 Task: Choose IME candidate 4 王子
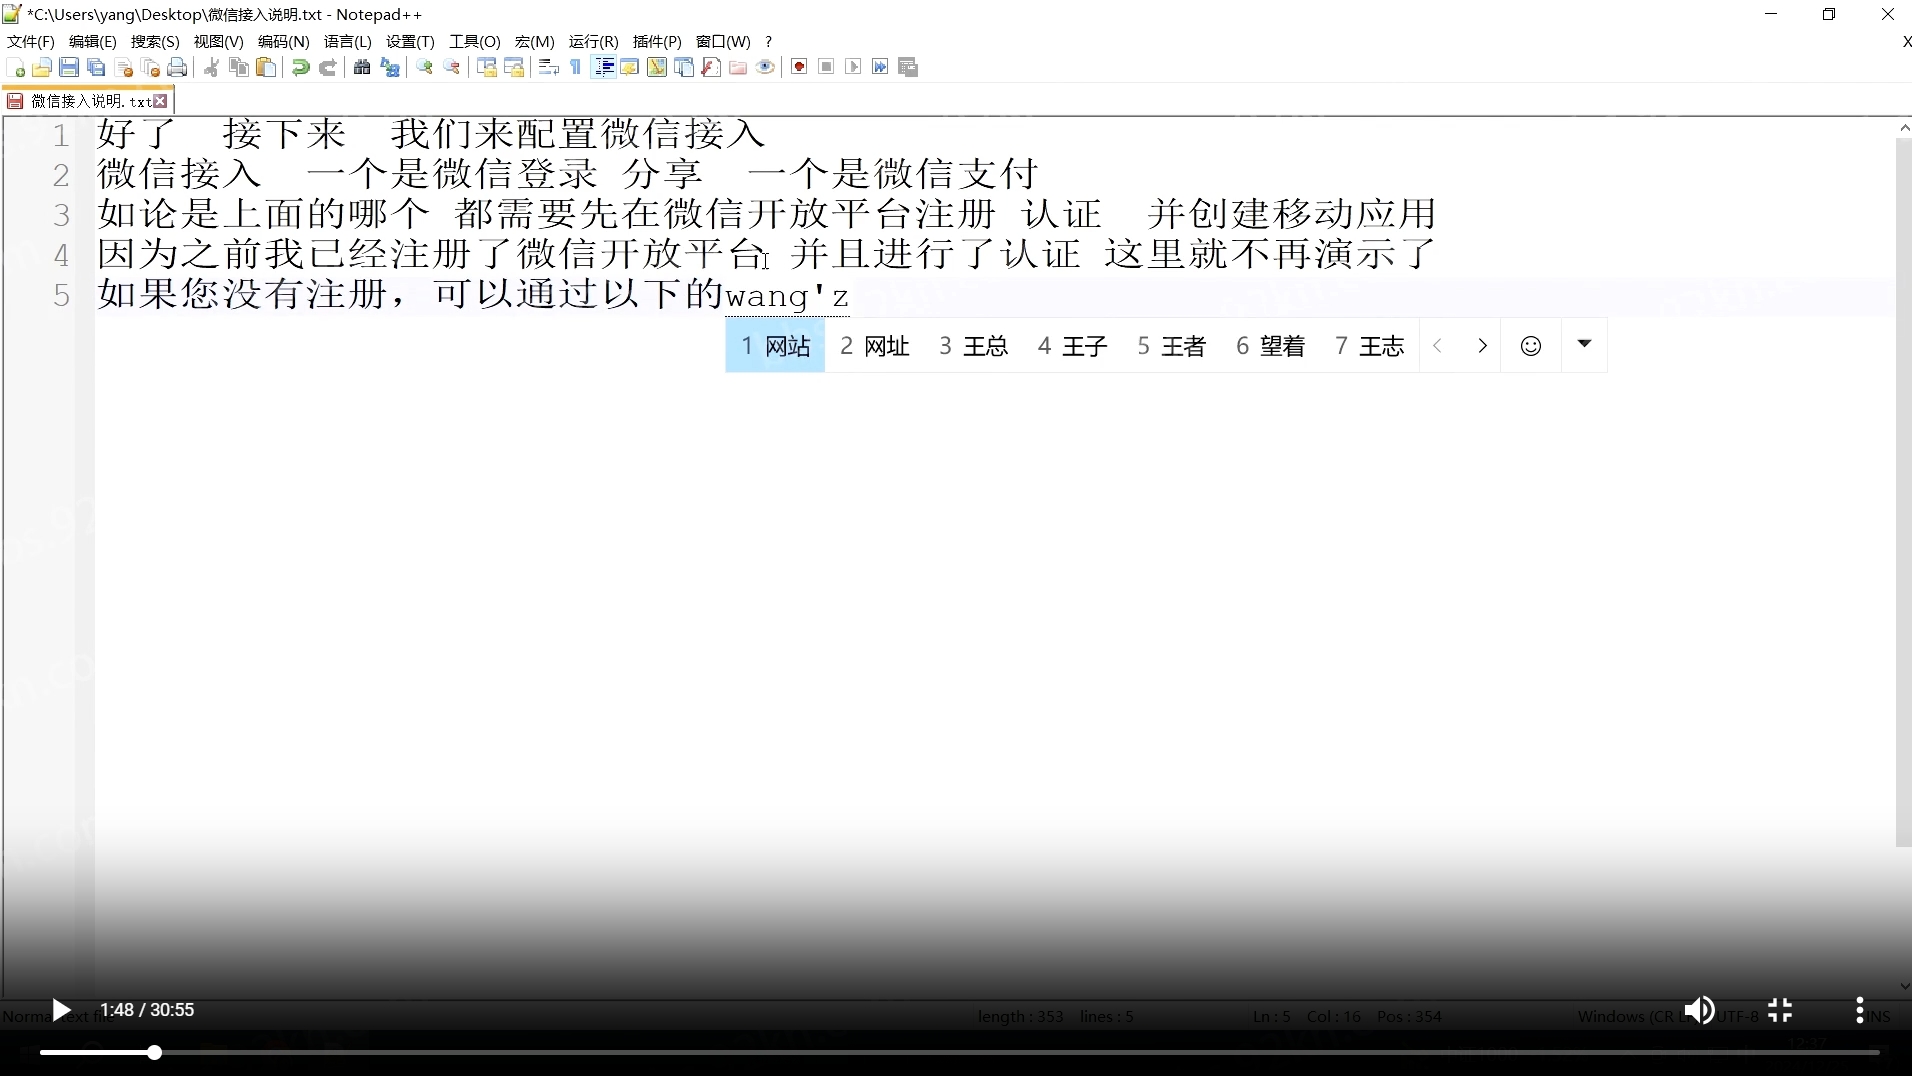click(x=1072, y=346)
